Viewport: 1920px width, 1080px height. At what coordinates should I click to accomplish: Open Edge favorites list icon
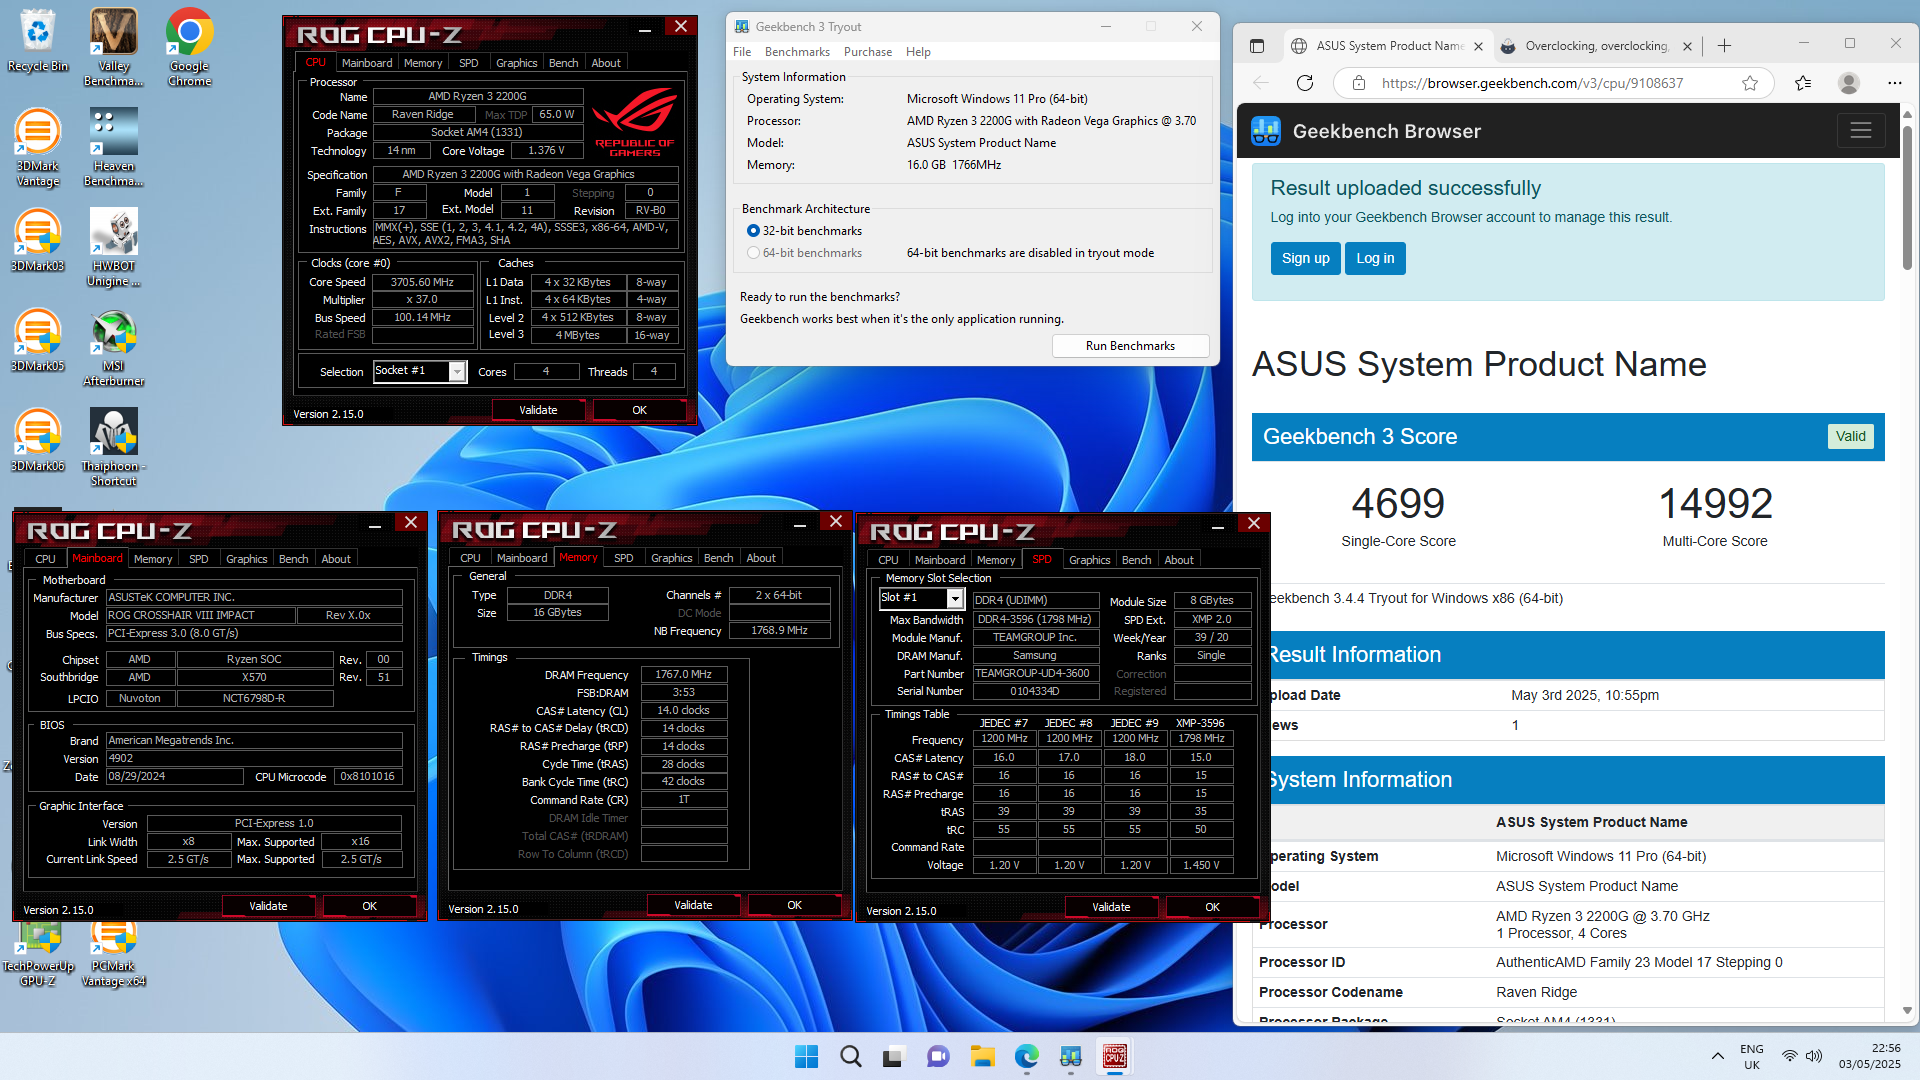coord(1803,83)
